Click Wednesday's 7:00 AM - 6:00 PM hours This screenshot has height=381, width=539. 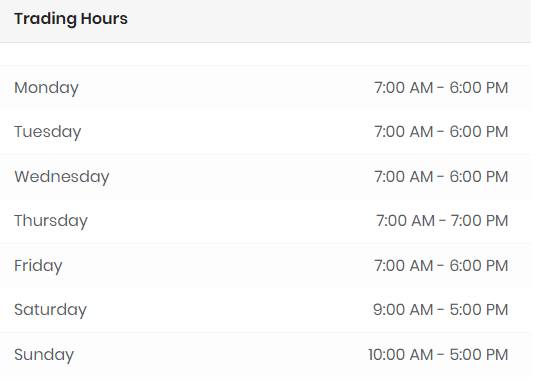pyautogui.click(x=441, y=176)
